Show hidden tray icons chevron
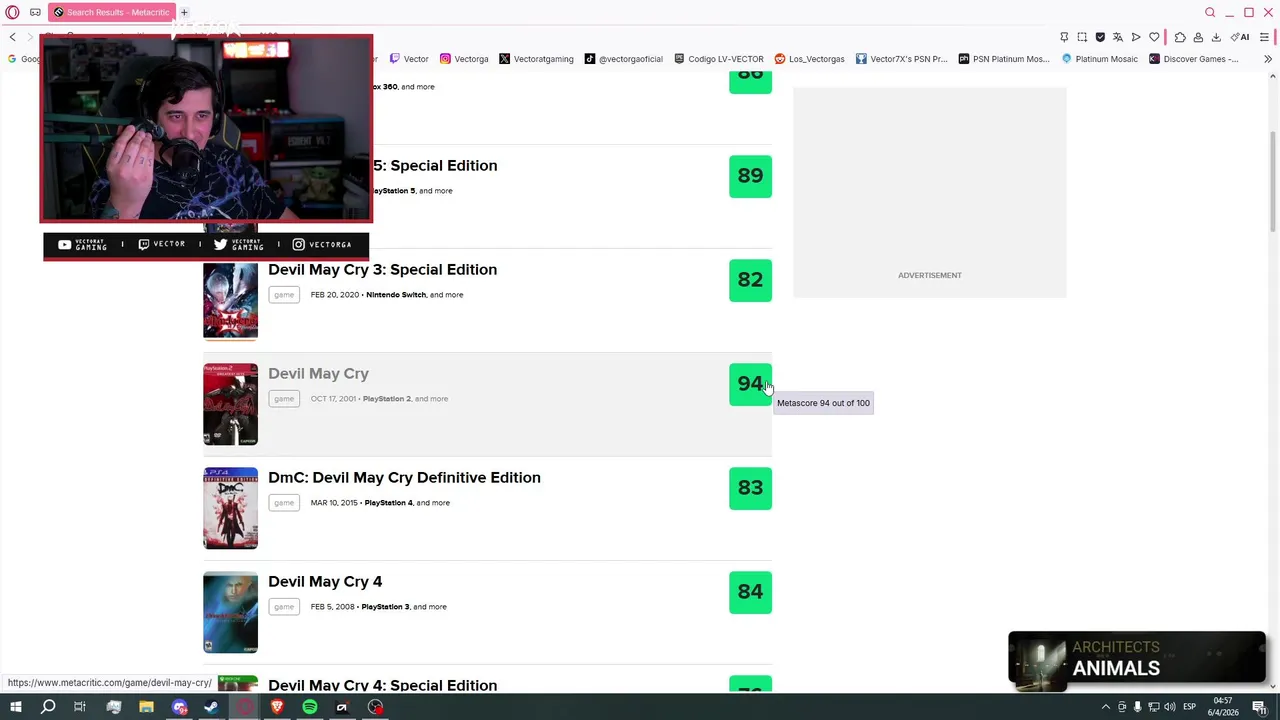The width and height of the screenshot is (1280, 720). click(x=1105, y=707)
